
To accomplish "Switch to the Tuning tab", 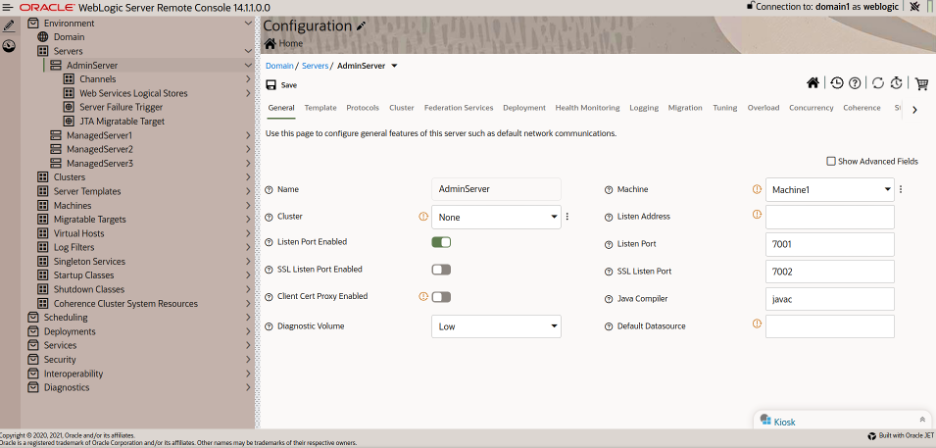I will (x=725, y=108).
